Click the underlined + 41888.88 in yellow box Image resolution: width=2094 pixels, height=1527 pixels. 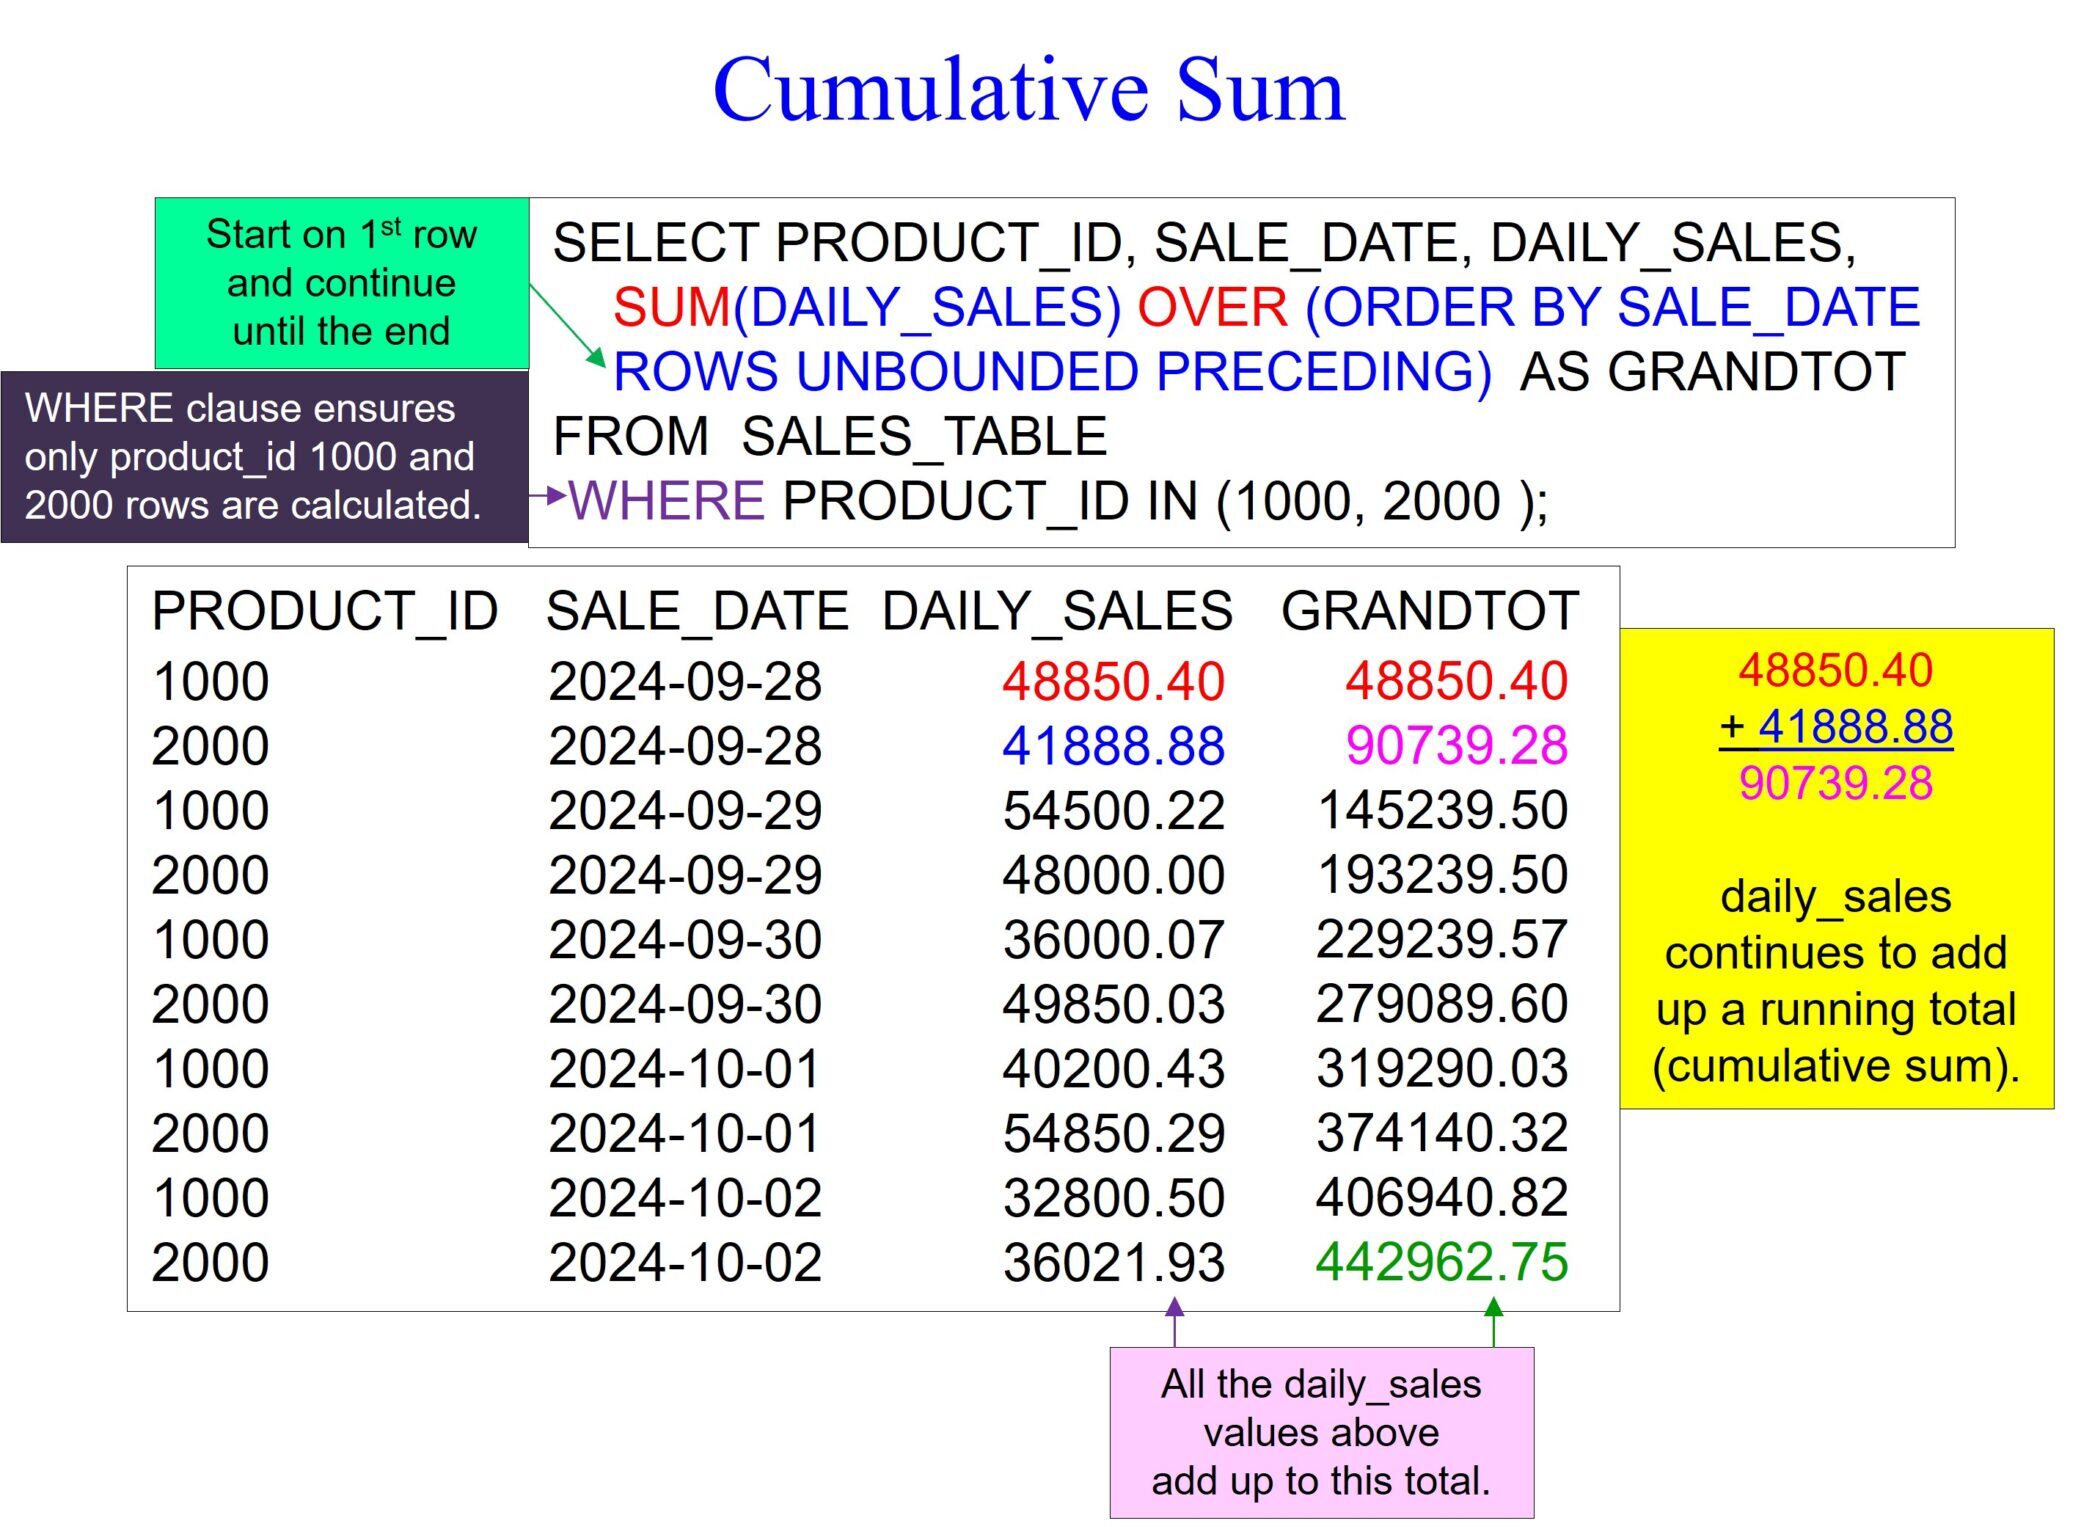click(1836, 727)
